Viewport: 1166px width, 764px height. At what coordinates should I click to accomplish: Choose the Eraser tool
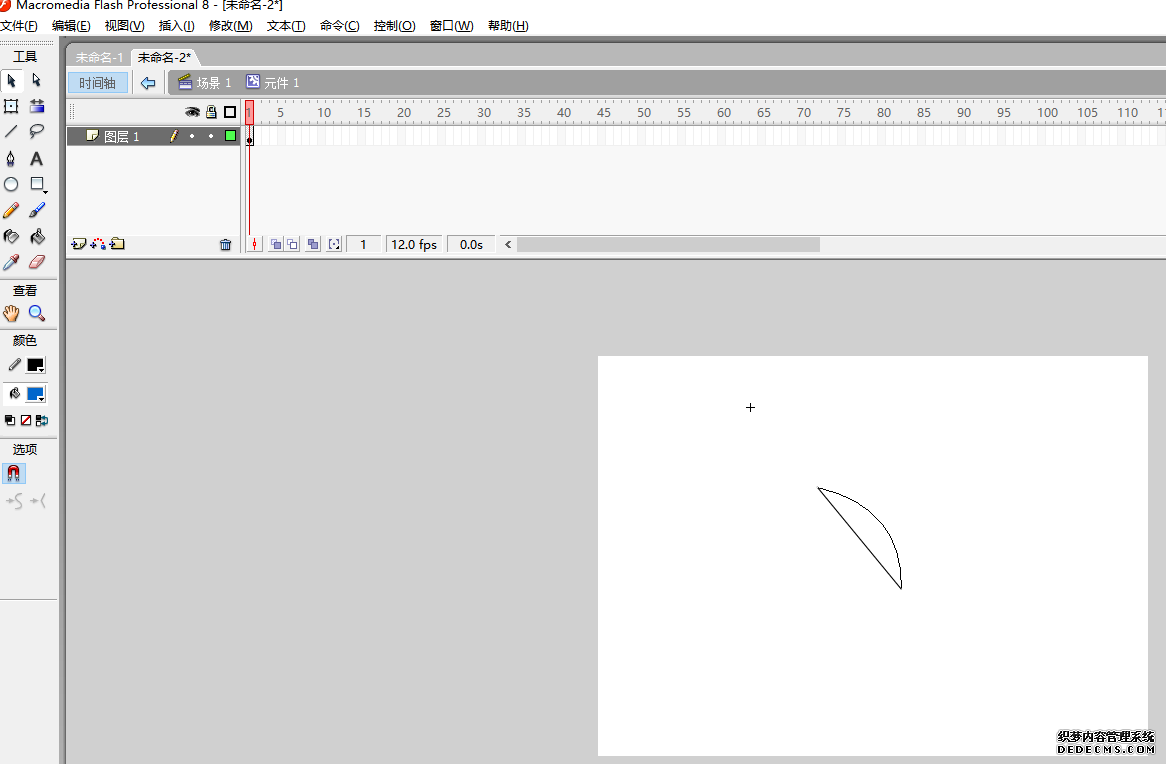[x=37, y=263]
